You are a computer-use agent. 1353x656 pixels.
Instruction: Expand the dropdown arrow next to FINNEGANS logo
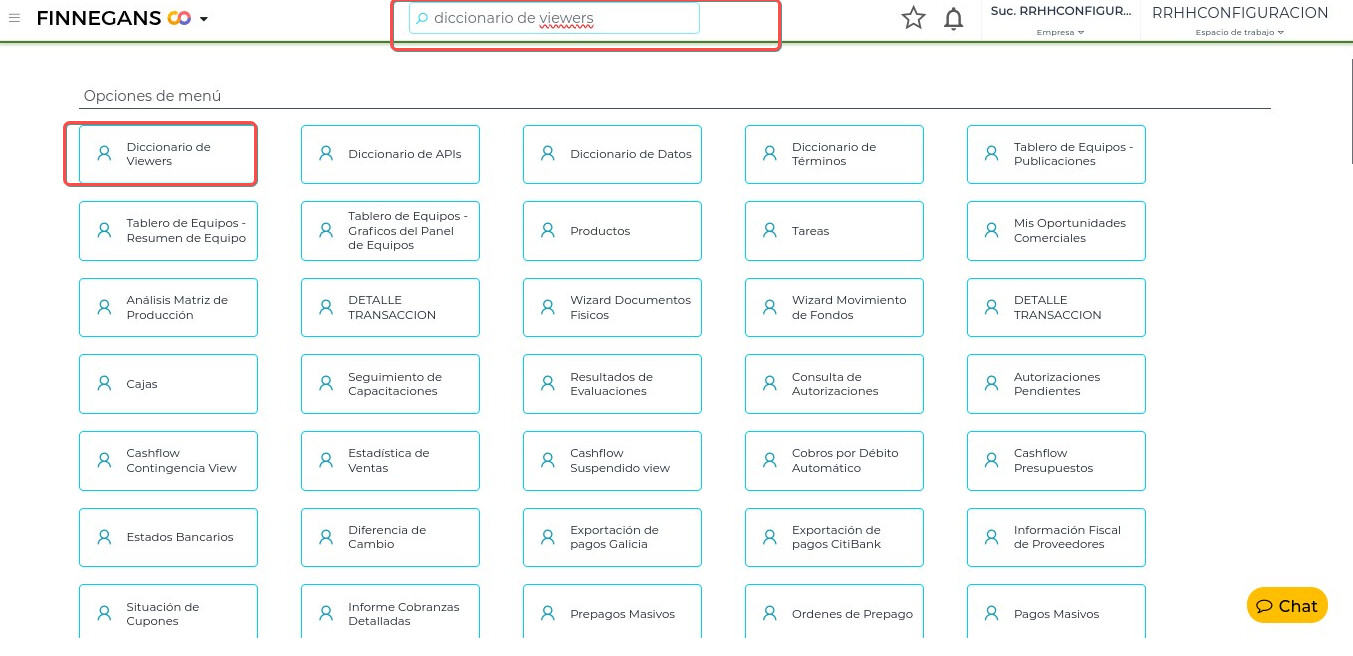click(x=204, y=19)
